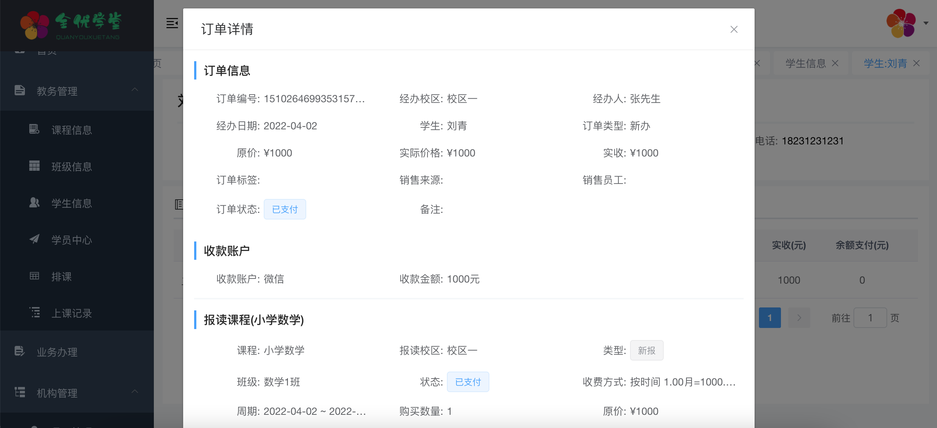
Task: Click the 全朝学堂 logo
Action: point(76,24)
